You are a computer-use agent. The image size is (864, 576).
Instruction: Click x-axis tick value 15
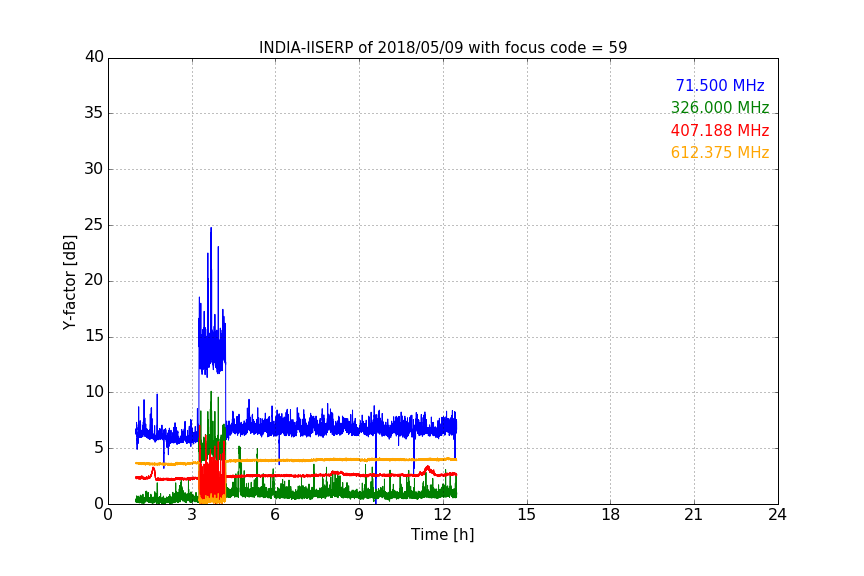[527, 515]
